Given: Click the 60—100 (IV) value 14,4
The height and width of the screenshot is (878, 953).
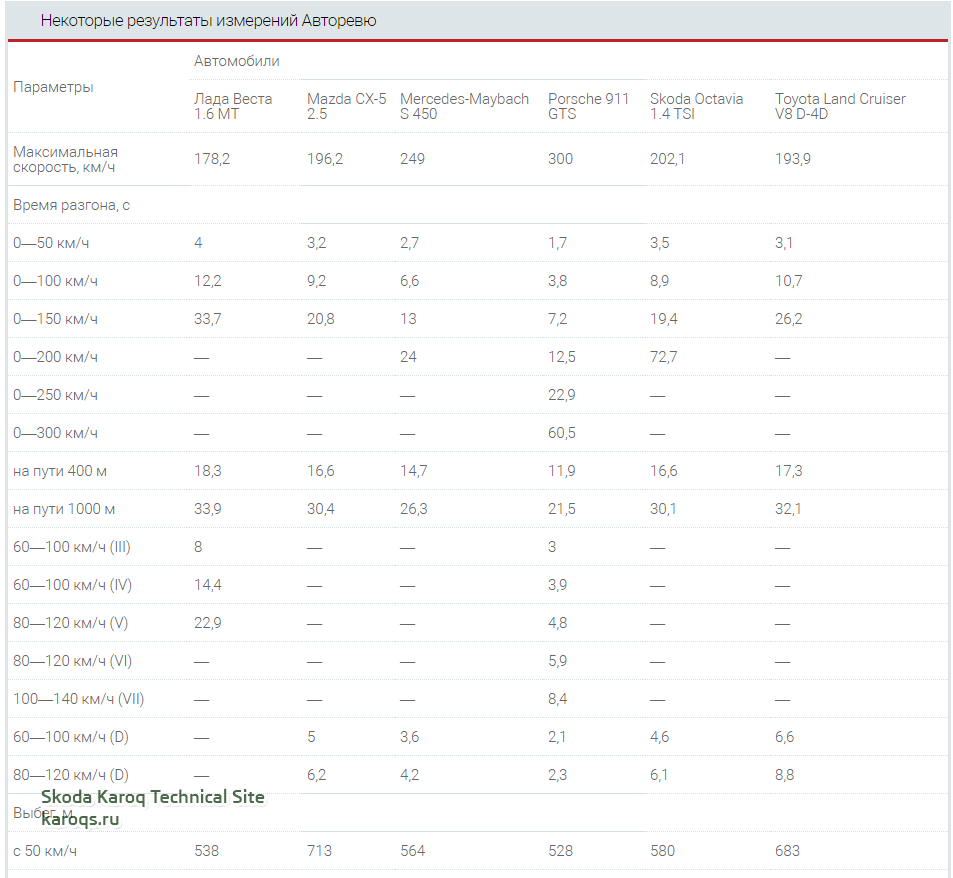Looking at the screenshot, I should click(208, 585).
